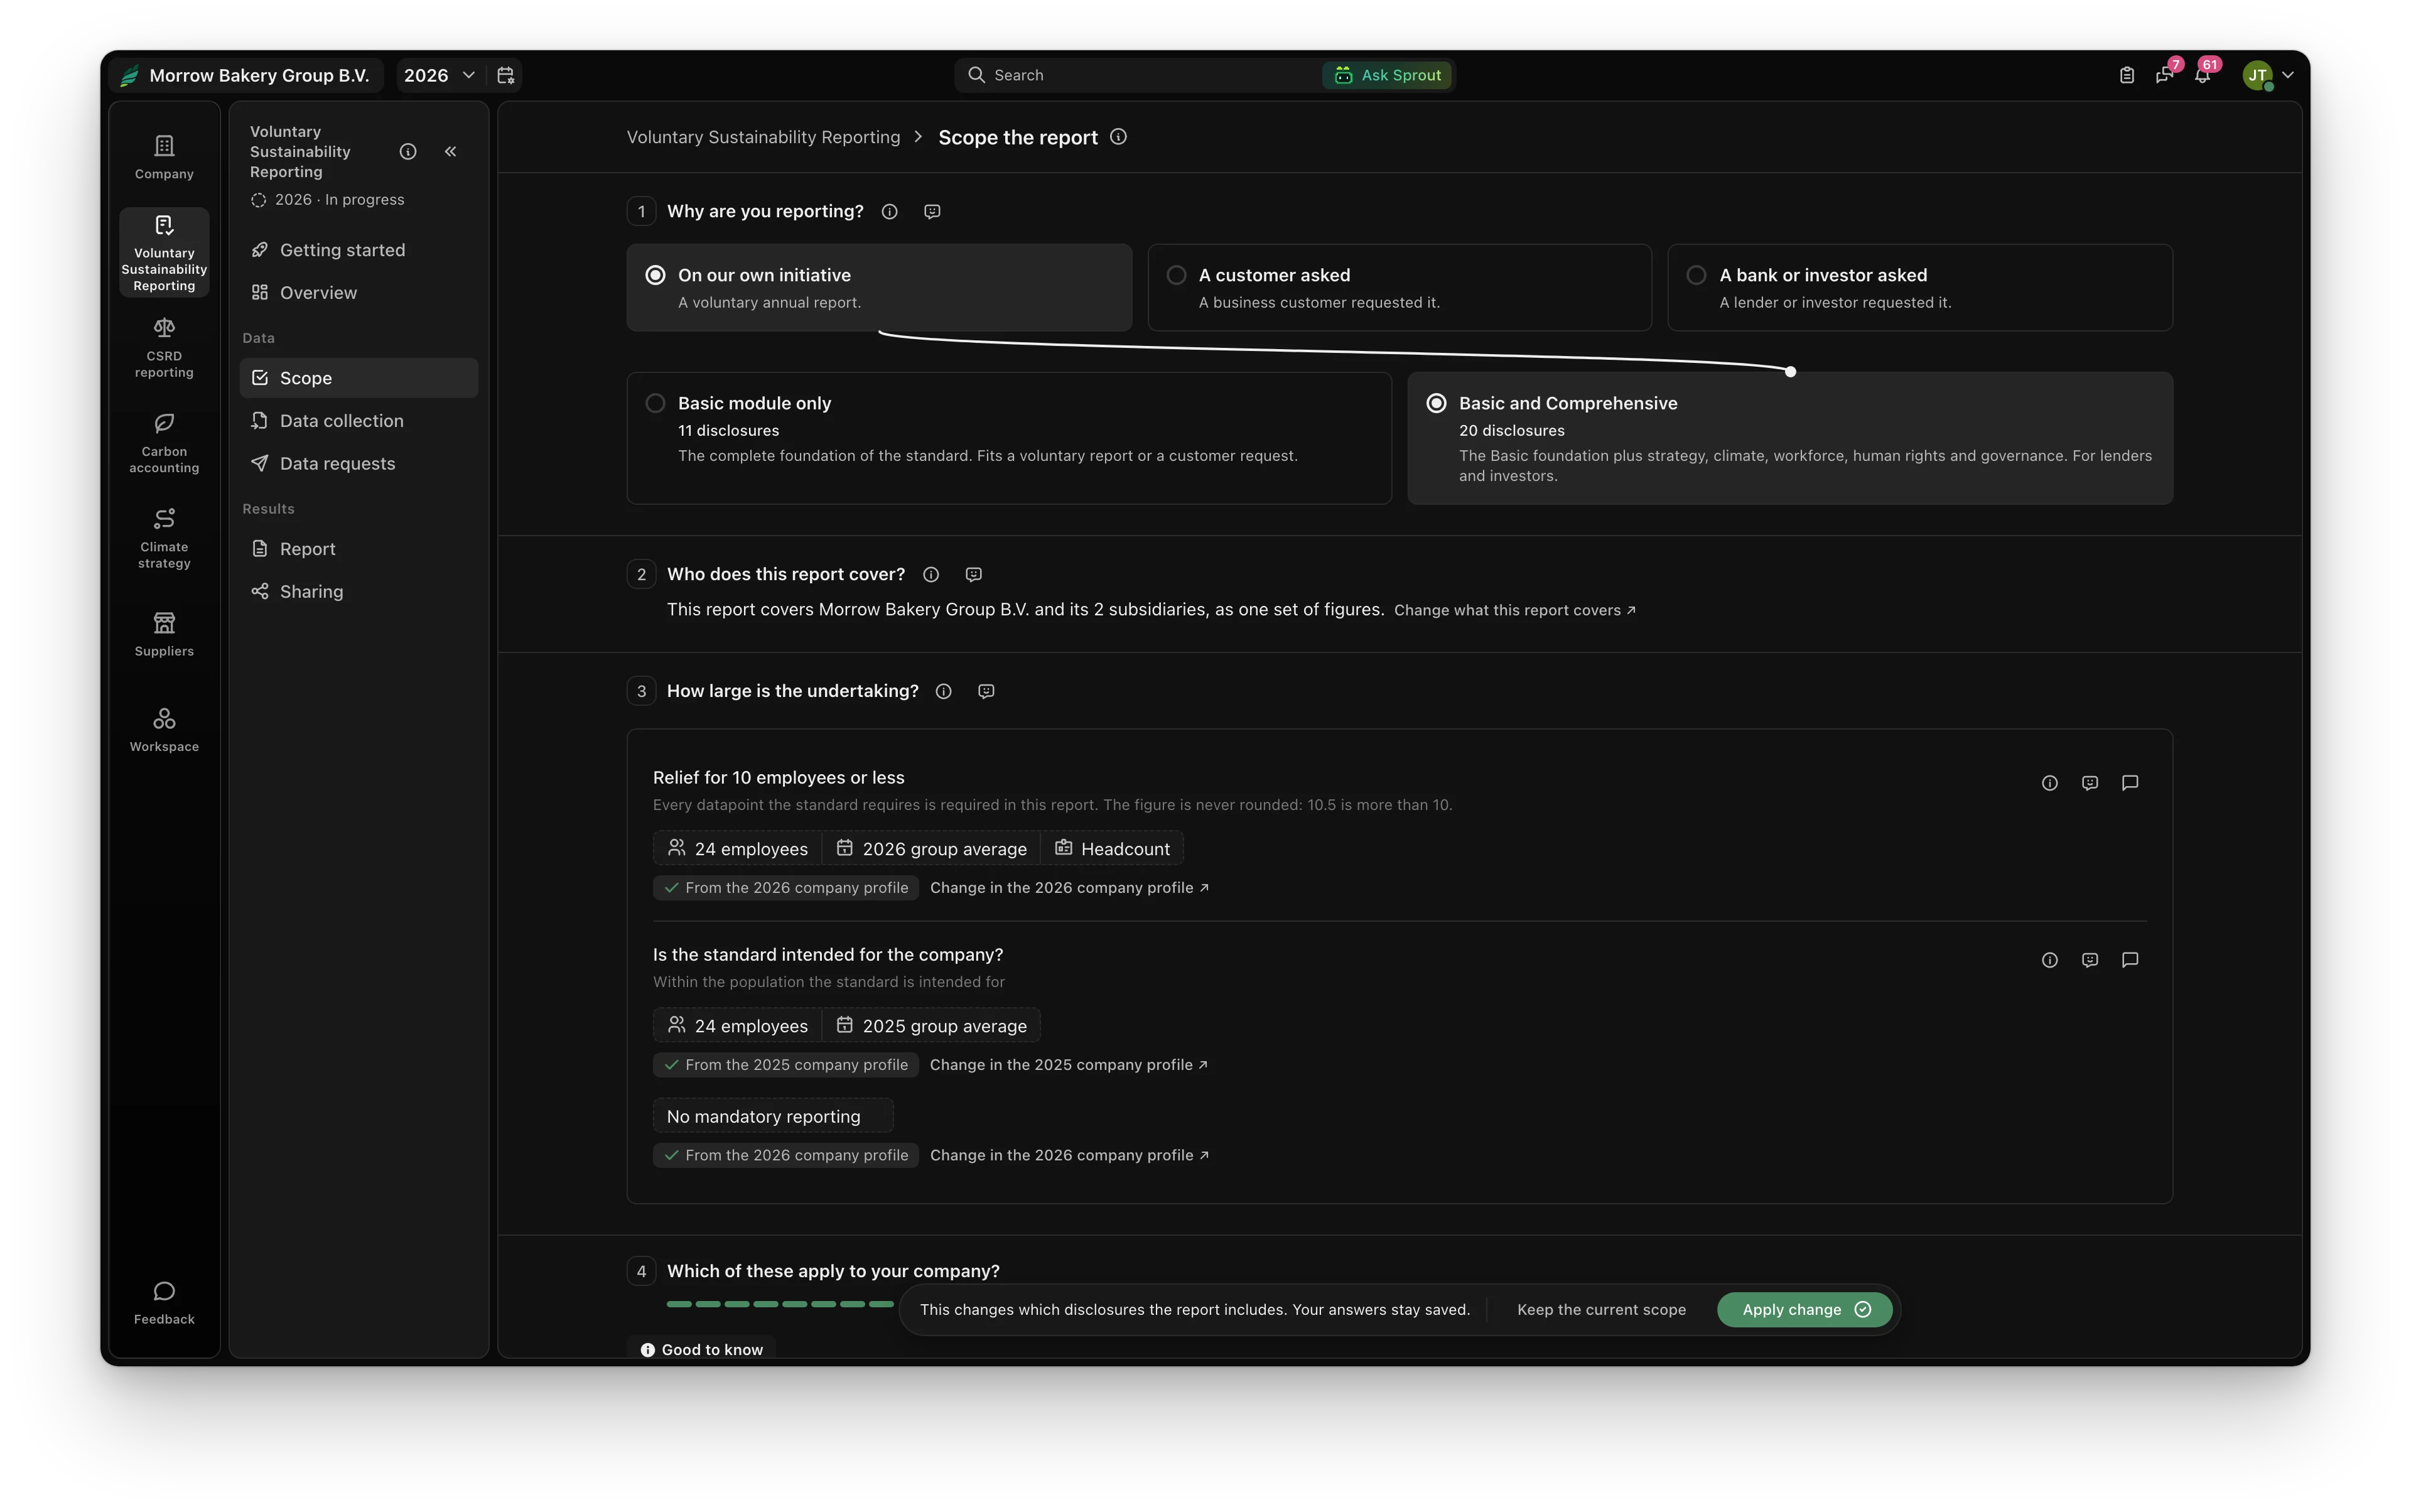Open Sharing under Results
The width and height of the screenshot is (2411, 1512).
click(359, 592)
